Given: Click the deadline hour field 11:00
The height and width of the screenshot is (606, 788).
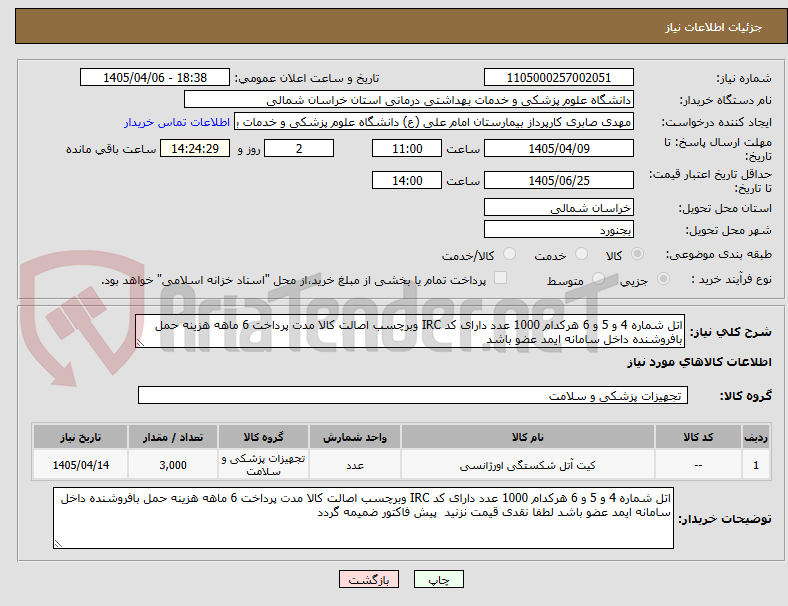Looking at the screenshot, I should 407,148.
